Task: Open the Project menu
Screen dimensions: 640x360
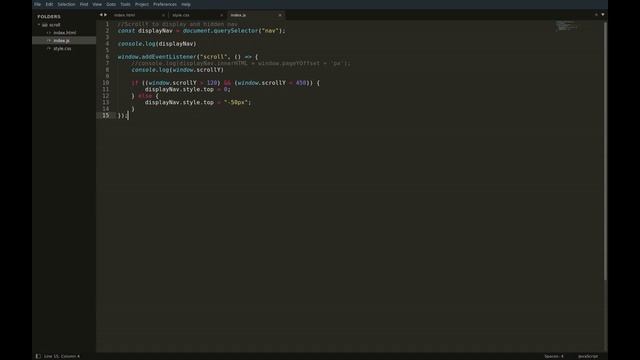Action: 142,4
